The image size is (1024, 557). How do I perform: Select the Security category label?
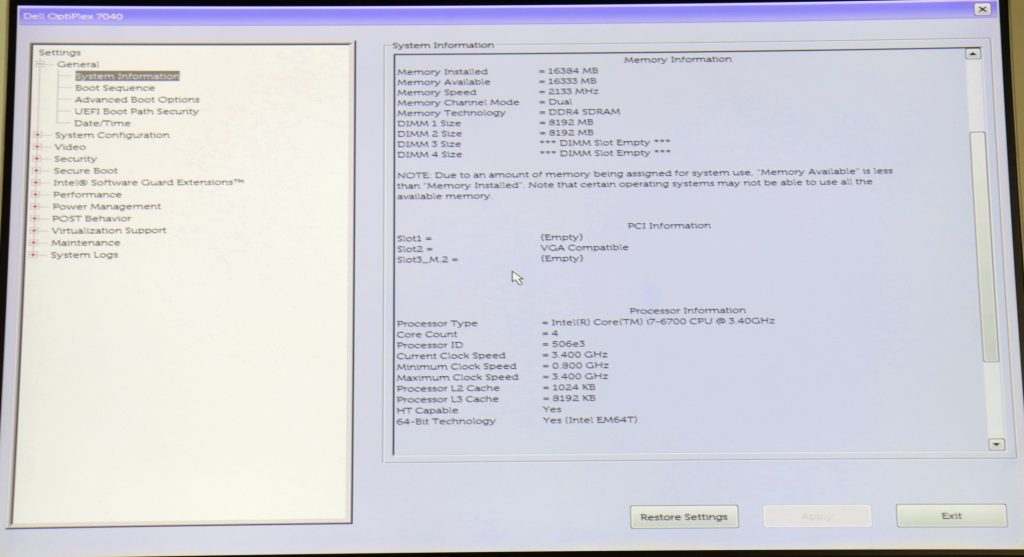(75, 159)
